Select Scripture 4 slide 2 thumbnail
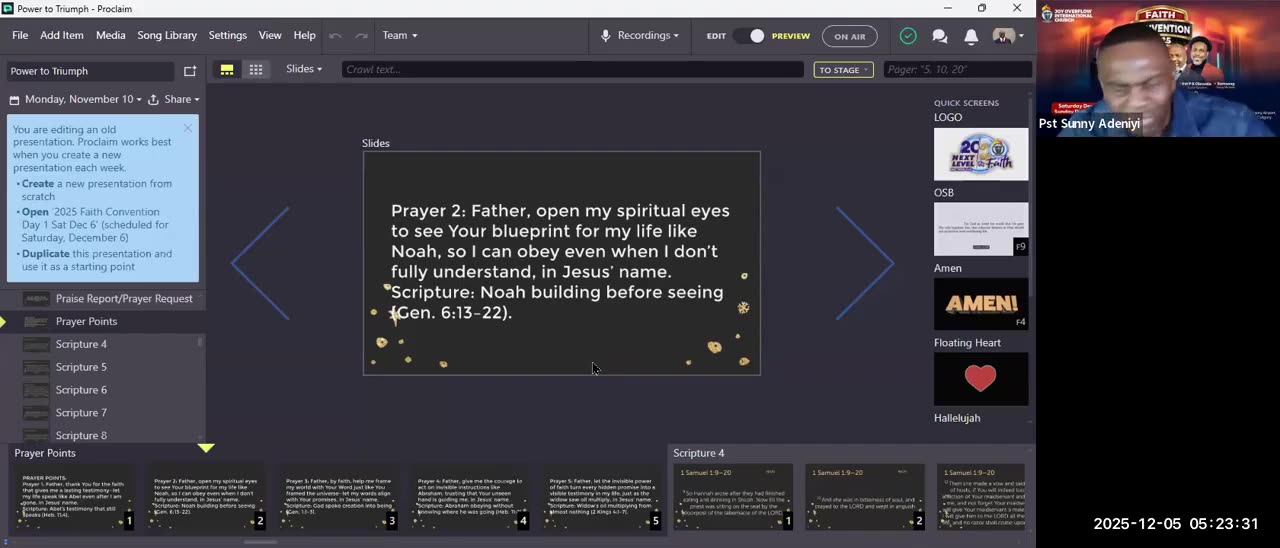This screenshot has width=1280, height=548. 865,497
